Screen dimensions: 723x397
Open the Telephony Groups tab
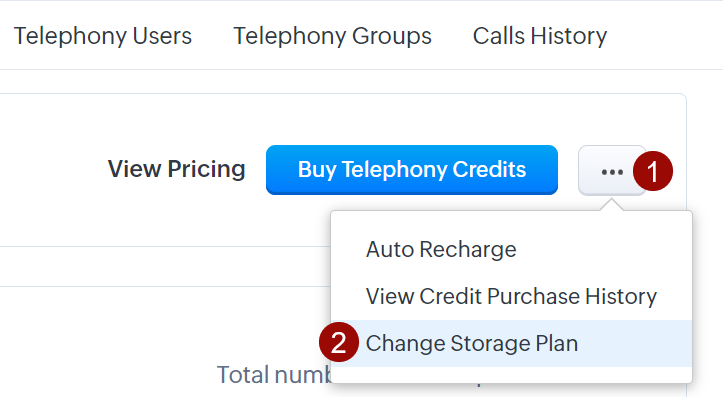tap(332, 36)
